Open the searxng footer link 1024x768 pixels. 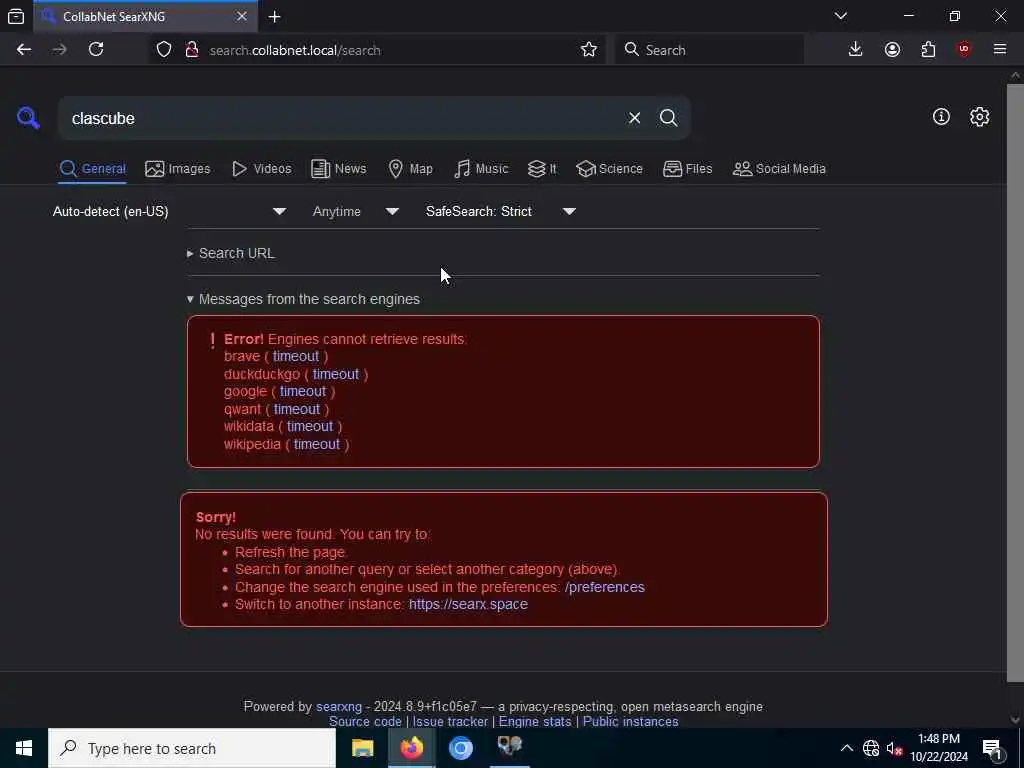point(339,707)
